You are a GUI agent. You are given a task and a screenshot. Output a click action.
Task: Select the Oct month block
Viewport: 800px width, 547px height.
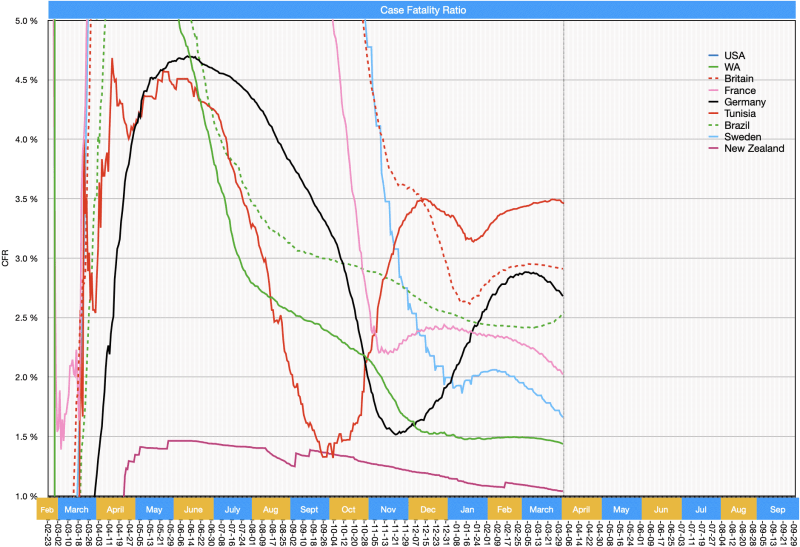[x=349, y=507]
